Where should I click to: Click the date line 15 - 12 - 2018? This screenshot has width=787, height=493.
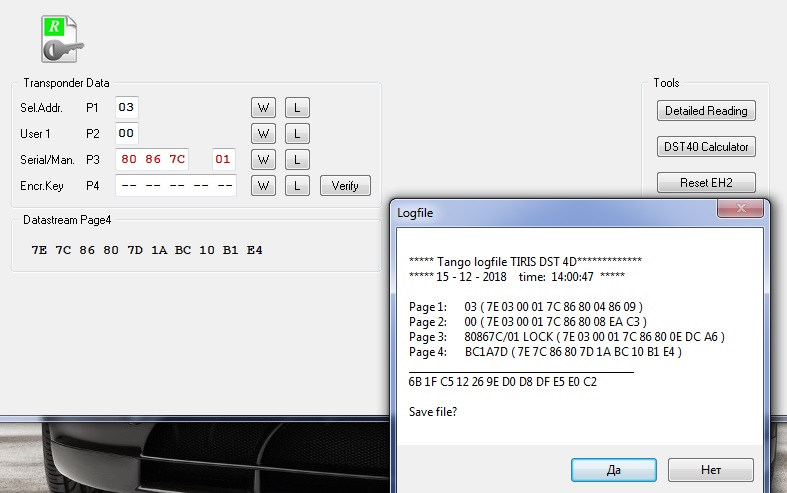[516, 277]
